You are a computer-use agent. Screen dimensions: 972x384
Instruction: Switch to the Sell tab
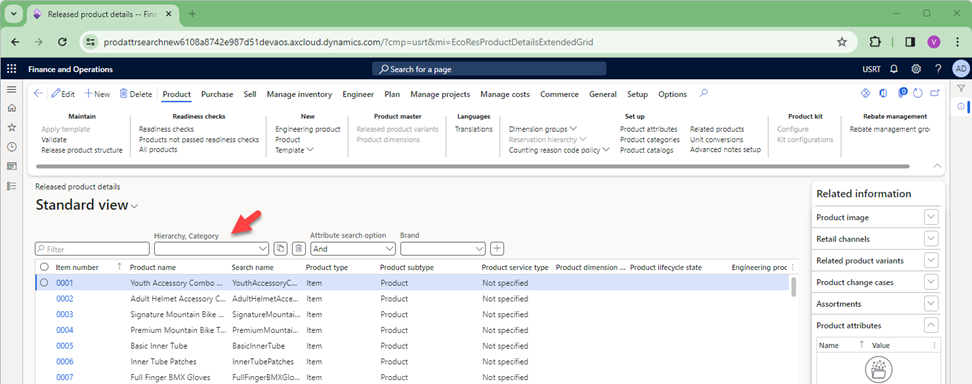point(250,94)
